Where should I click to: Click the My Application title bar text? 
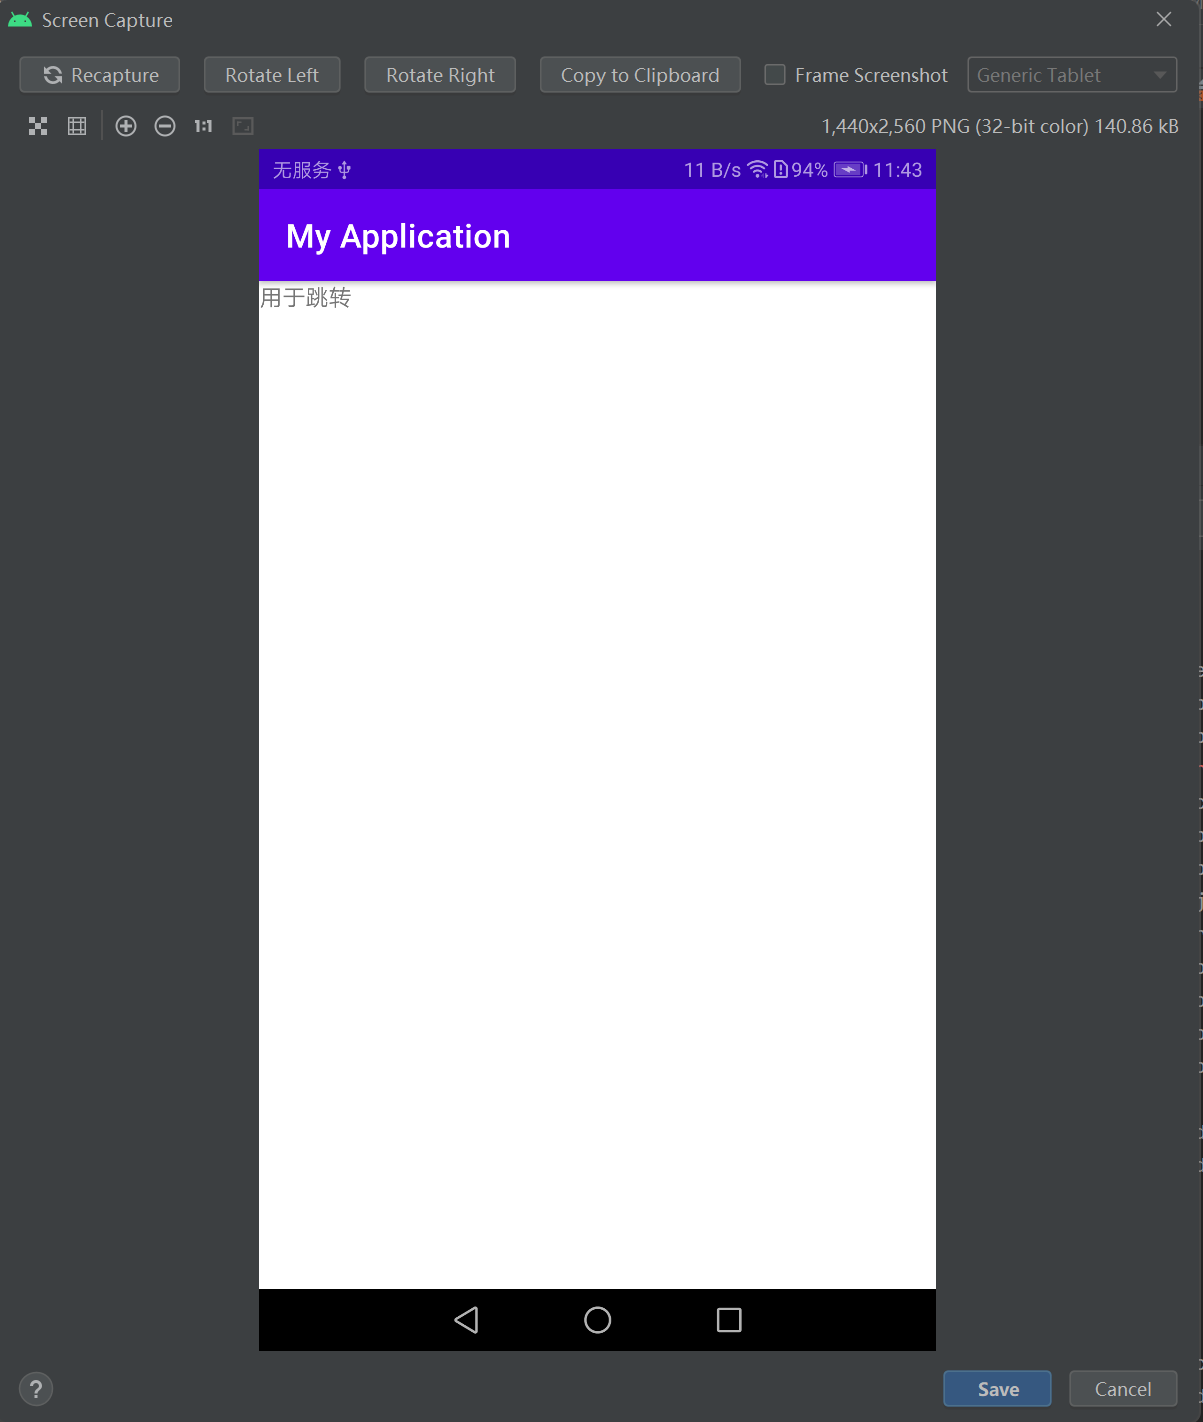coord(398,237)
